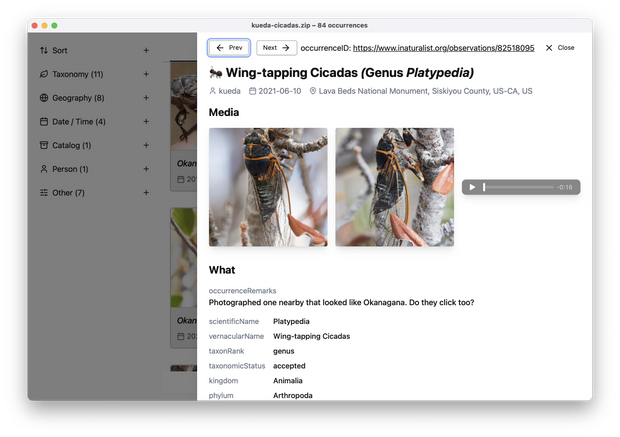Open the first cicada photo thumbnail

(268, 187)
